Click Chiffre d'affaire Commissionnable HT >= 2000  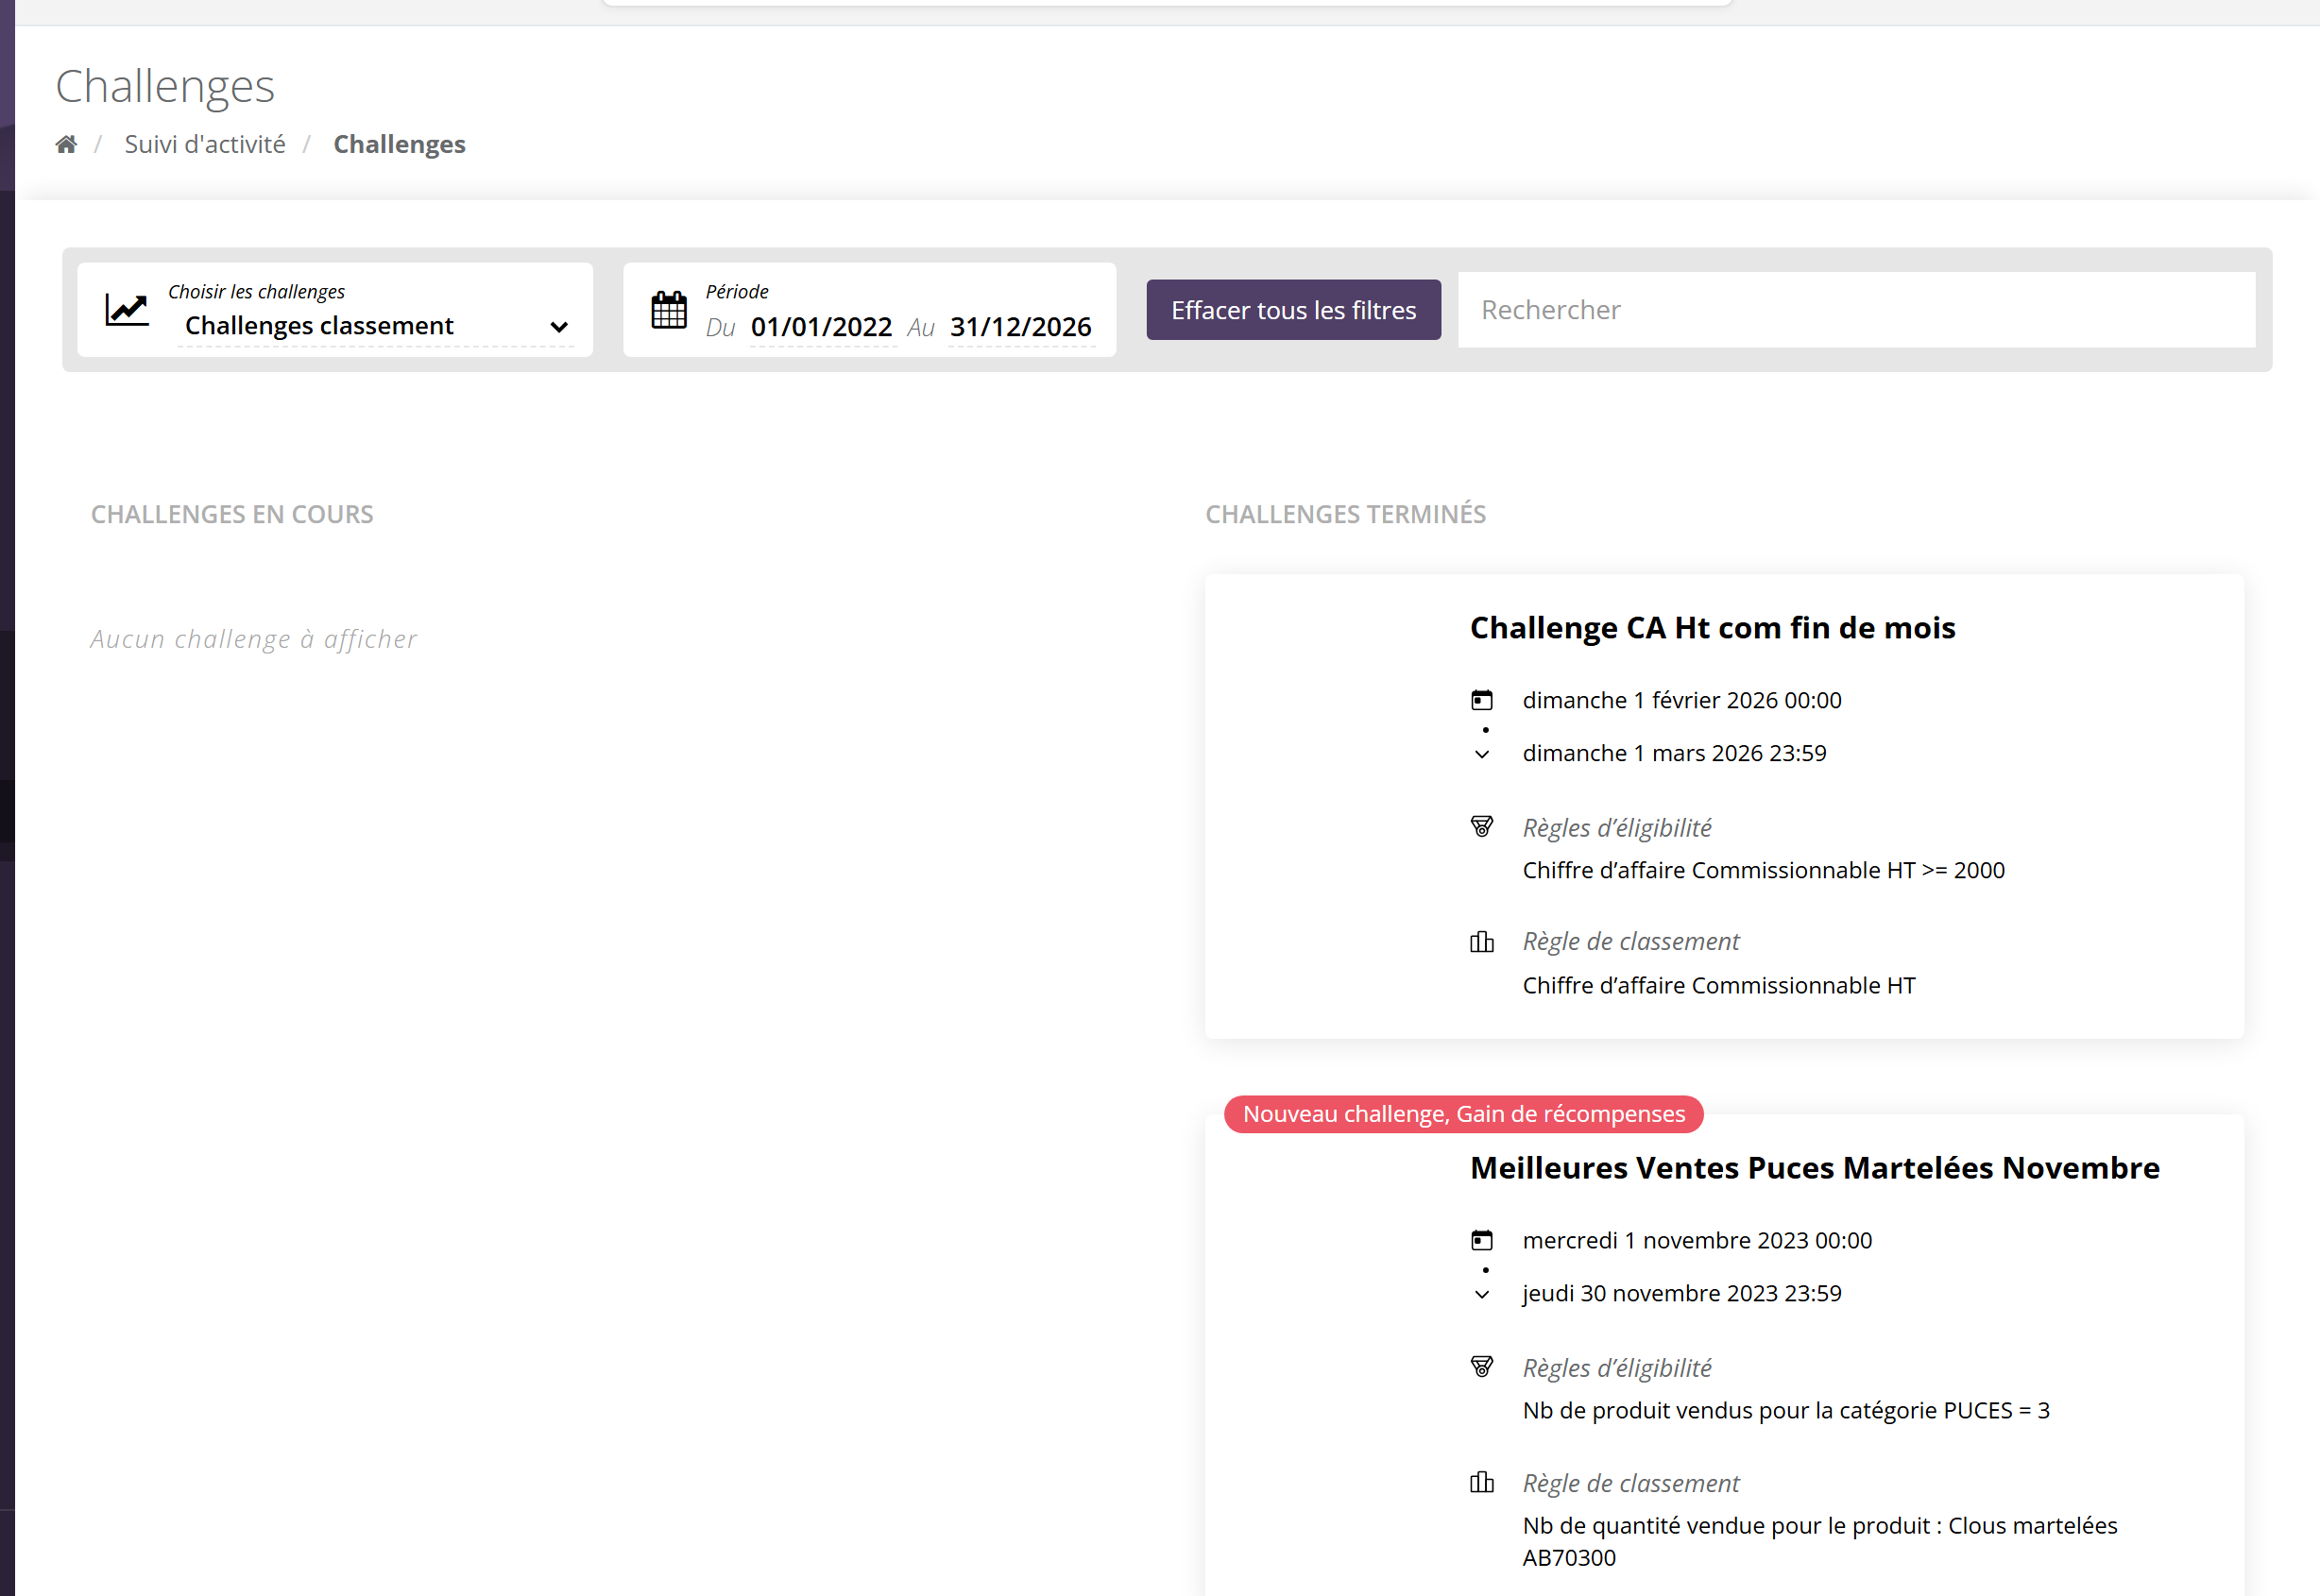click(1763, 870)
